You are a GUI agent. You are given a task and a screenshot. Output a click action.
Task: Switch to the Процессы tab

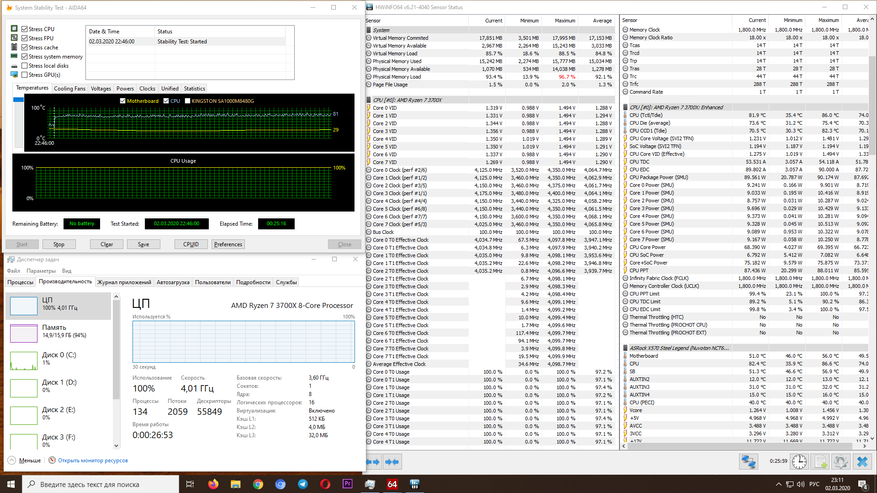pyautogui.click(x=20, y=282)
